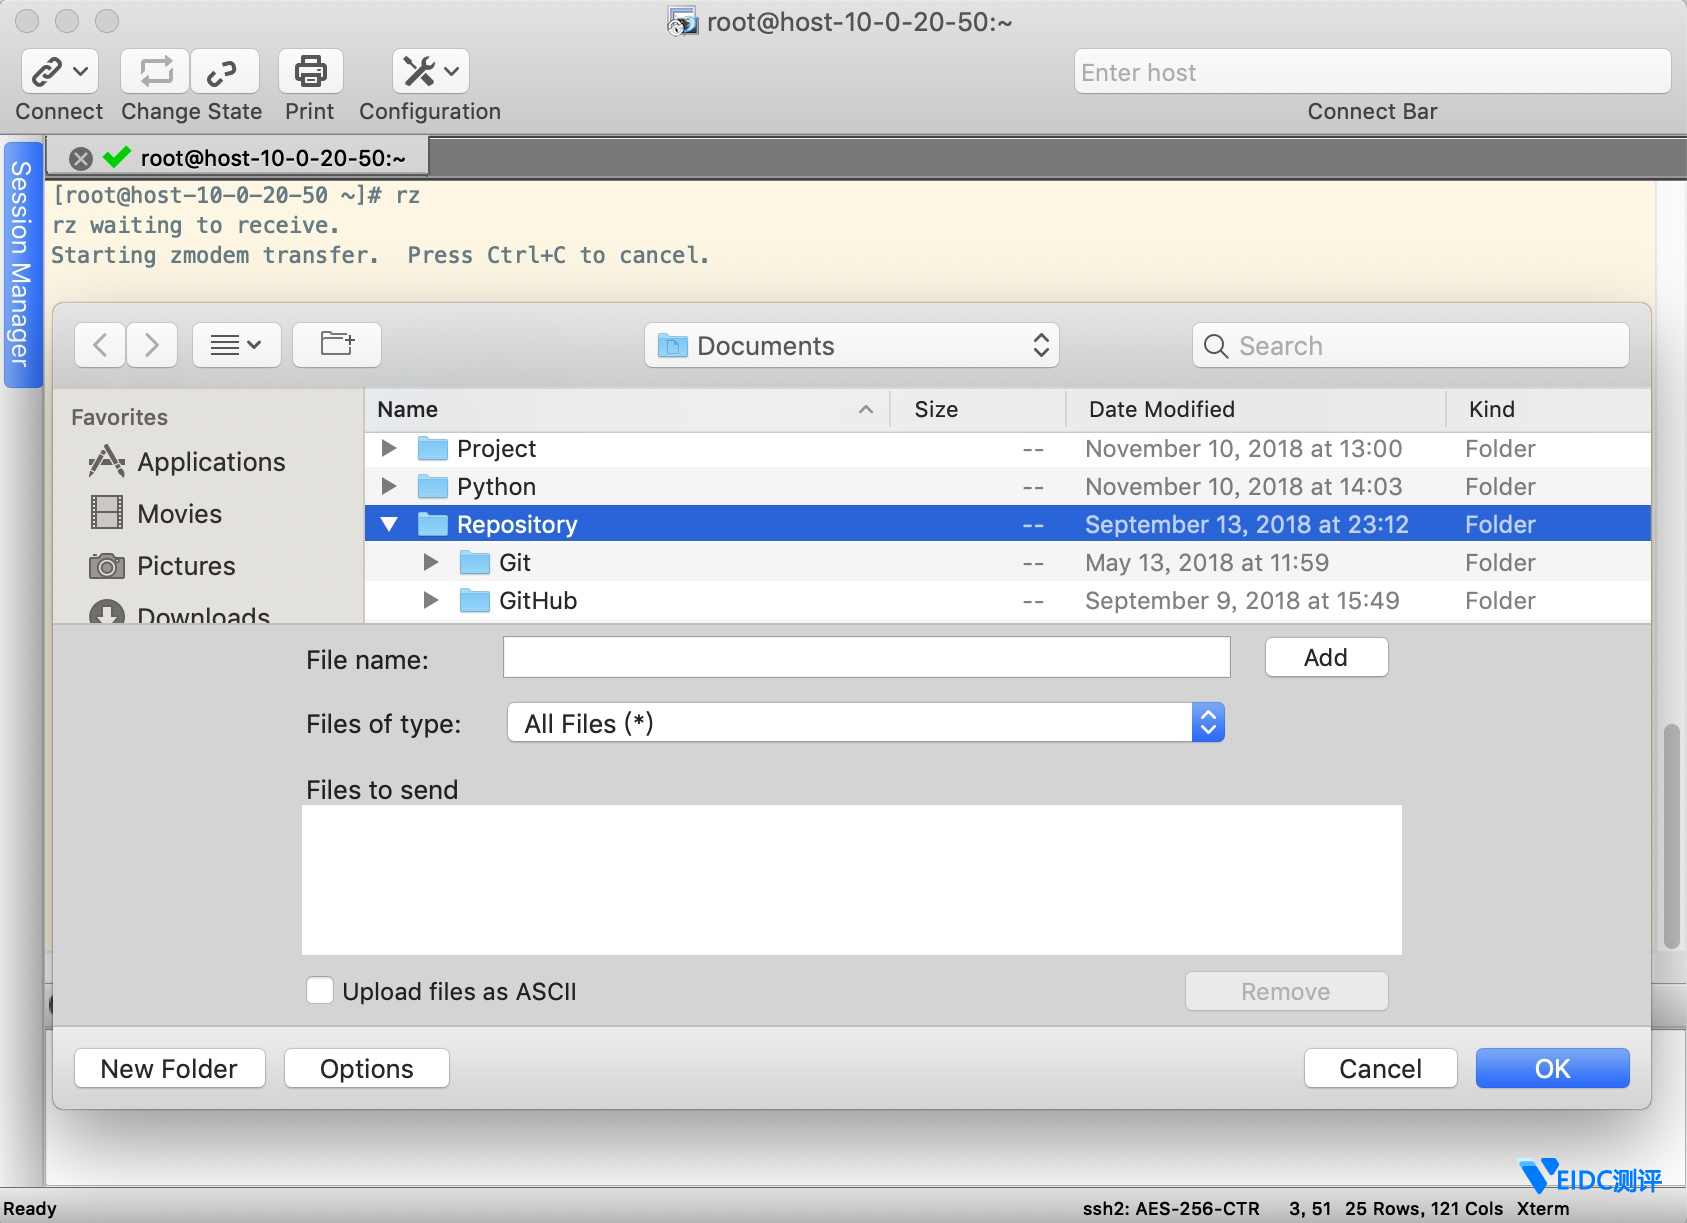Go forward with the right chevron button
Screen dimensions: 1687x1223
tap(152, 345)
